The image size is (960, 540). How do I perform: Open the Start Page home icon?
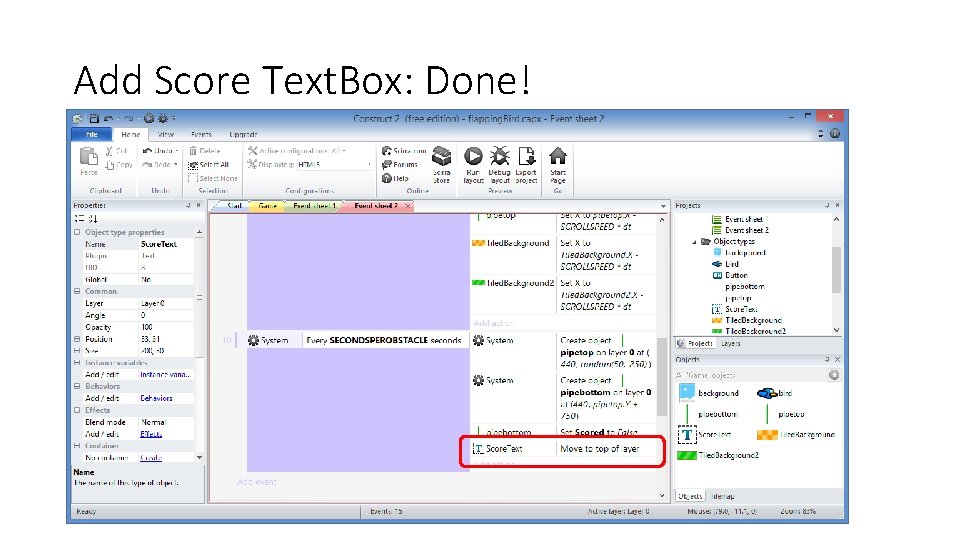coord(557,156)
